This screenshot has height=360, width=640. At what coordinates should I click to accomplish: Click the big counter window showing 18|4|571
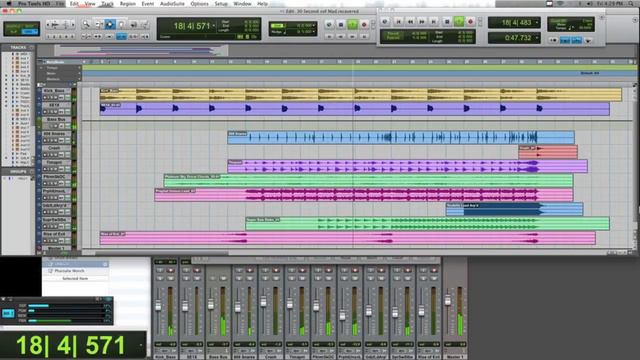click(73, 345)
